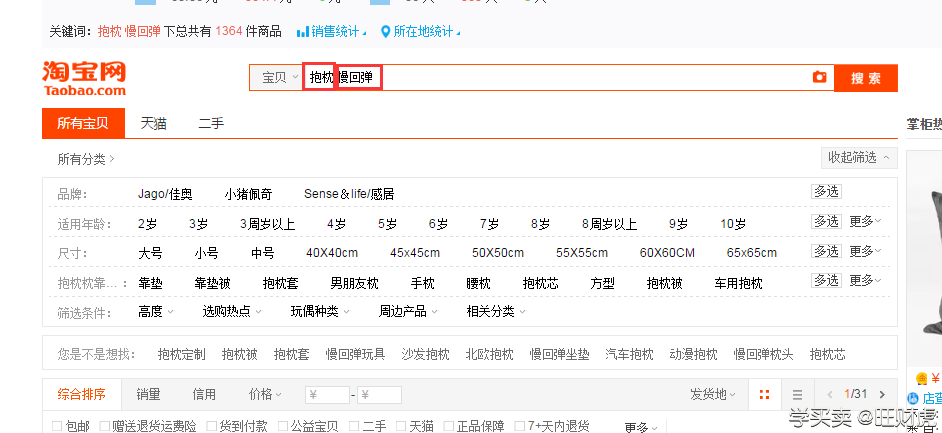The image size is (942, 433).
Task: Open the 相关分类 filter dropdown
Action: pyautogui.click(x=496, y=312)
